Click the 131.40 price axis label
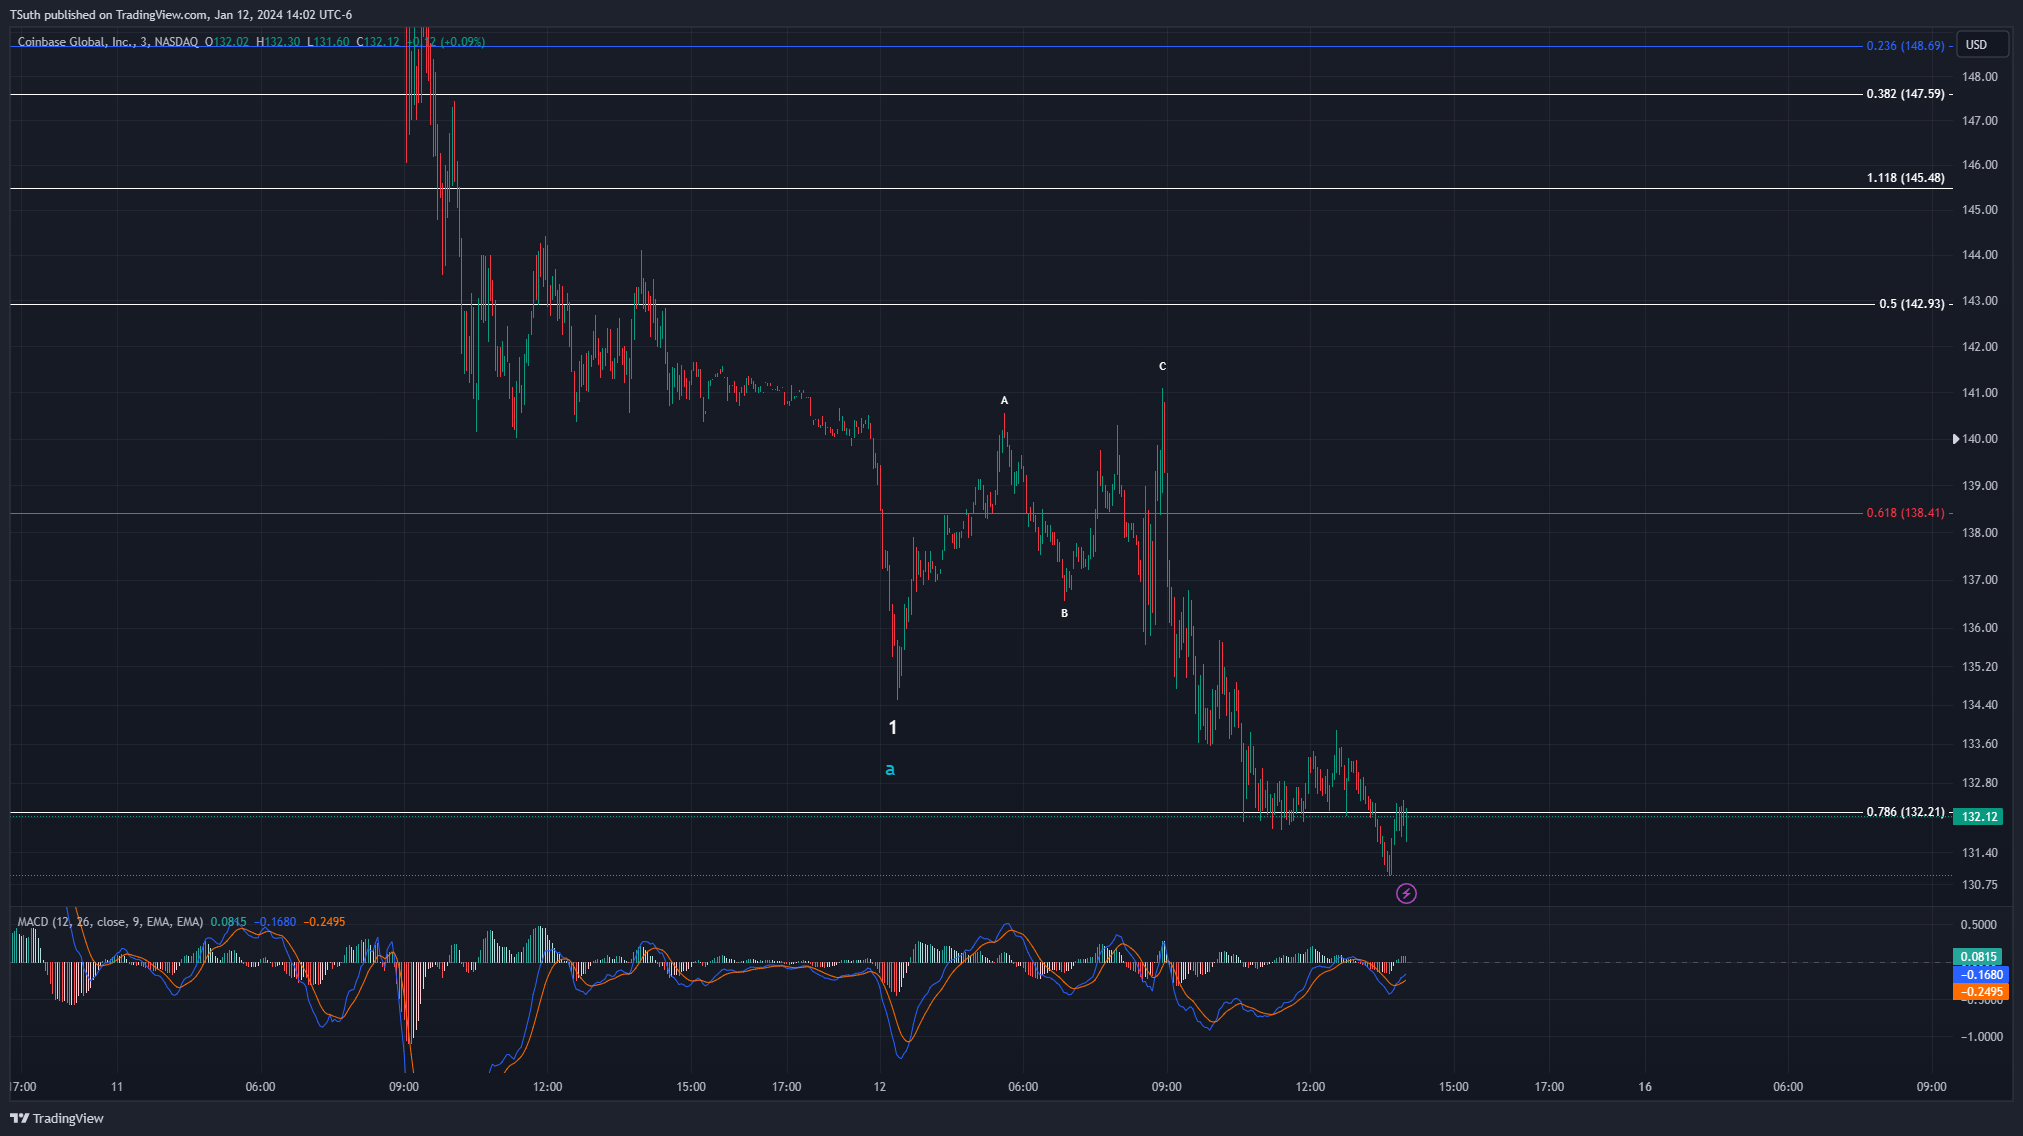The height and width of the screenshot is (1136, 2023). click(x=1979, y=853)
